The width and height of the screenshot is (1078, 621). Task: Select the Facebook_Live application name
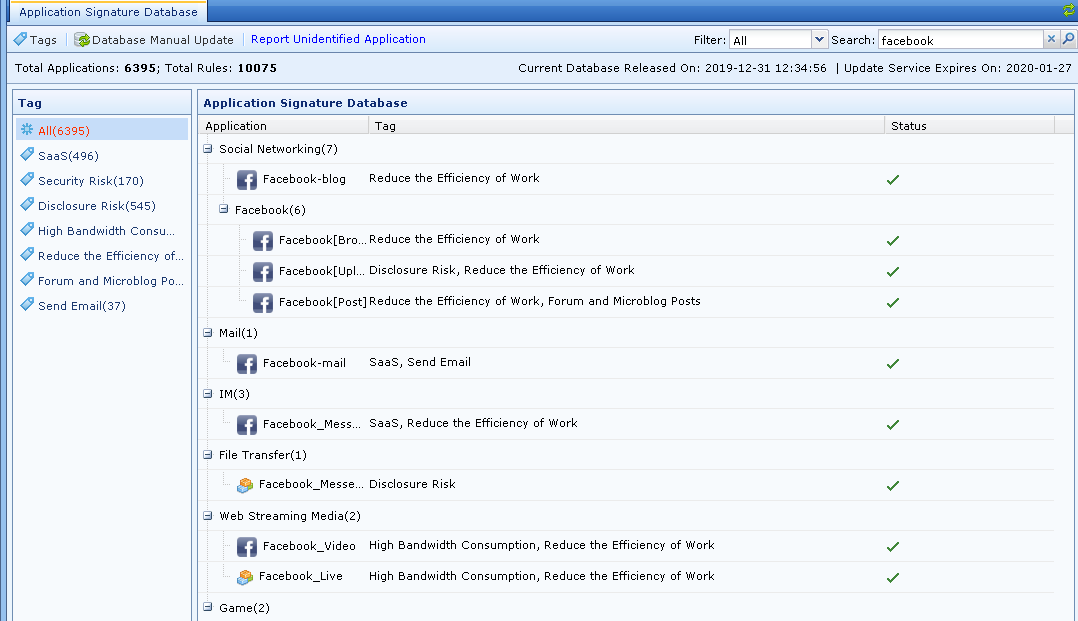(x=300, y=576)
